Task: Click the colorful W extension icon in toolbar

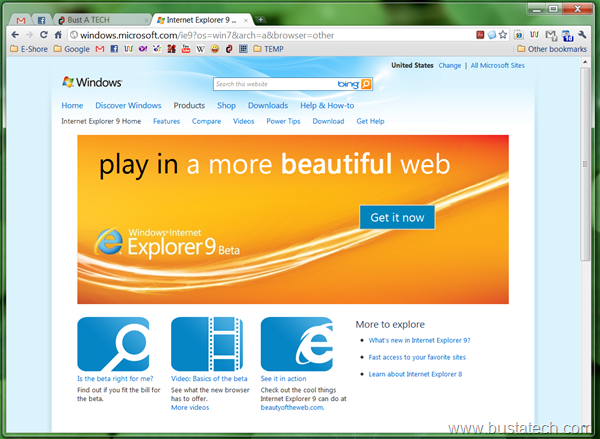Action: pos(534,35)
